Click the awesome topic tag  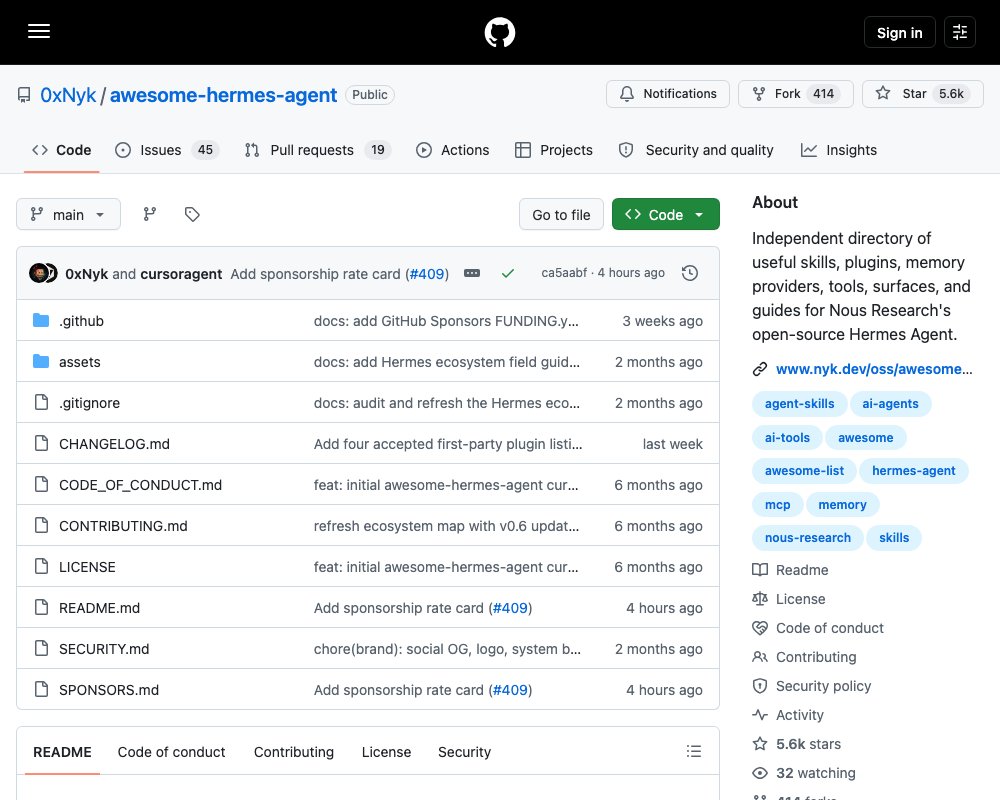pos(865,438)
